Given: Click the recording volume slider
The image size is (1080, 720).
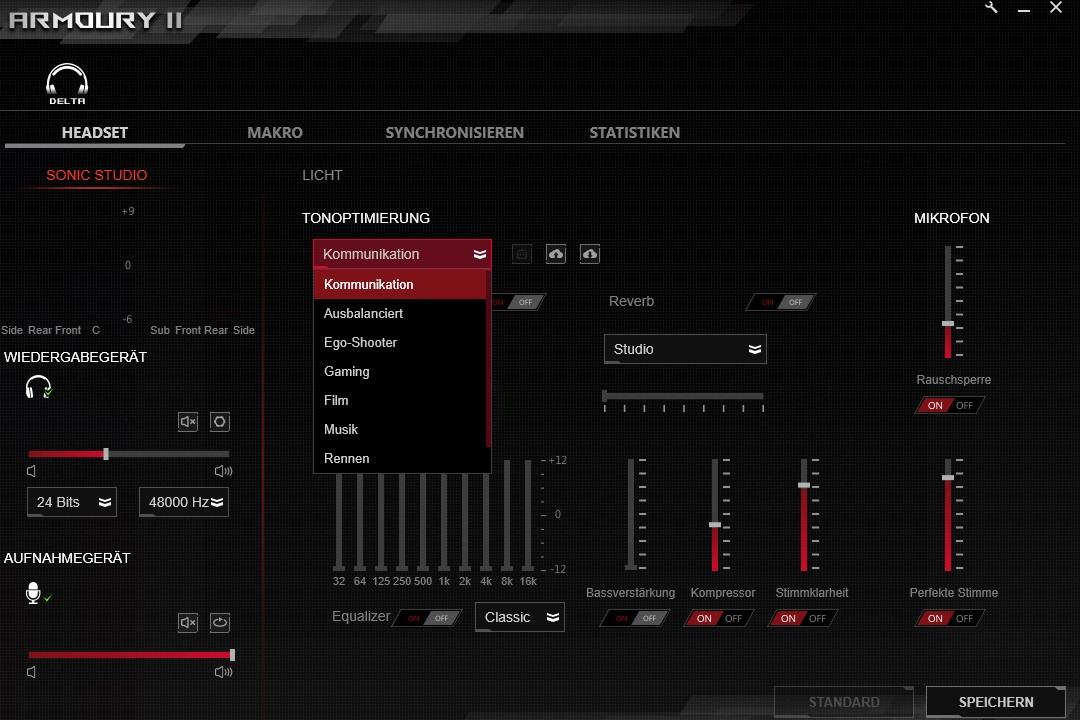Looking at the screenshot, I should click(131, 655).
